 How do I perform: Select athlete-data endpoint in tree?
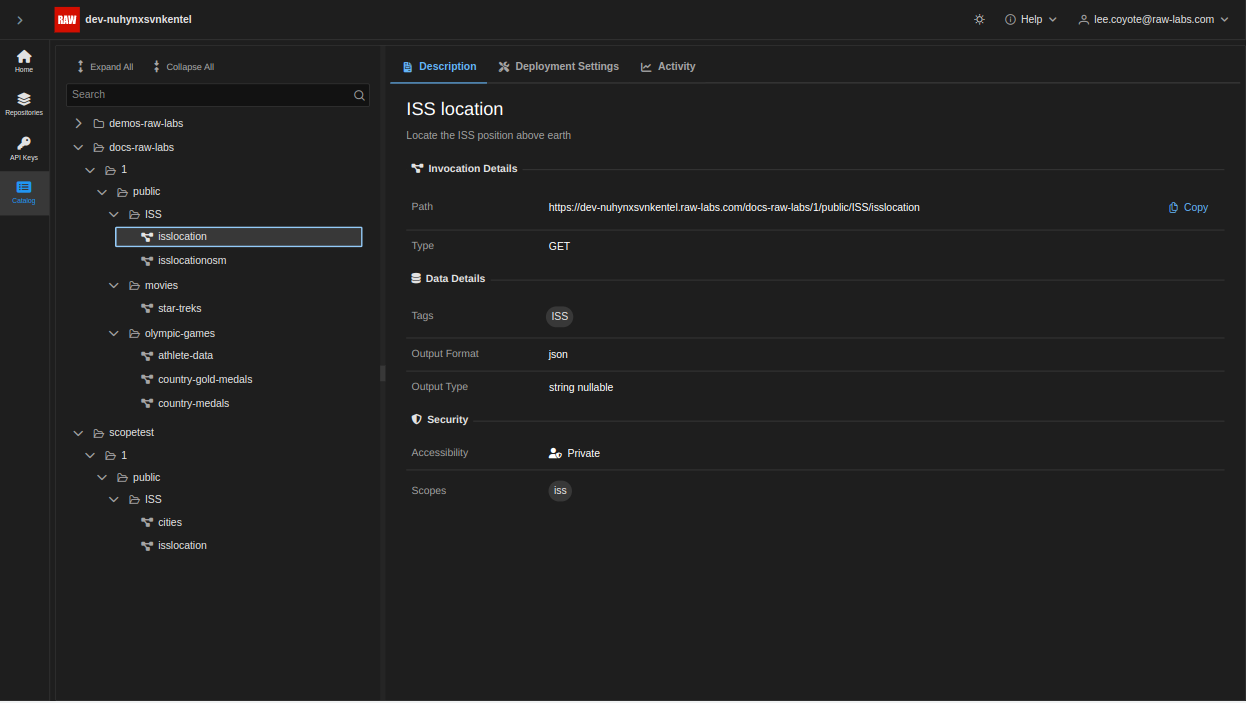pyautogui.click(x=185, y=356)
